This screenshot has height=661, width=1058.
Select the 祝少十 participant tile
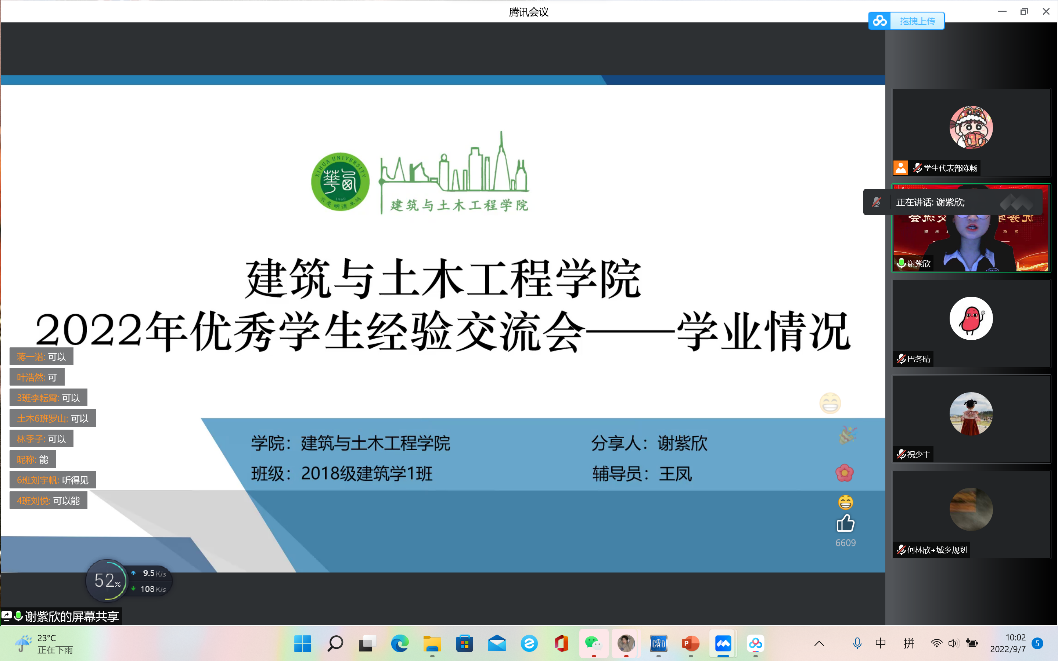tap(970, 418)
